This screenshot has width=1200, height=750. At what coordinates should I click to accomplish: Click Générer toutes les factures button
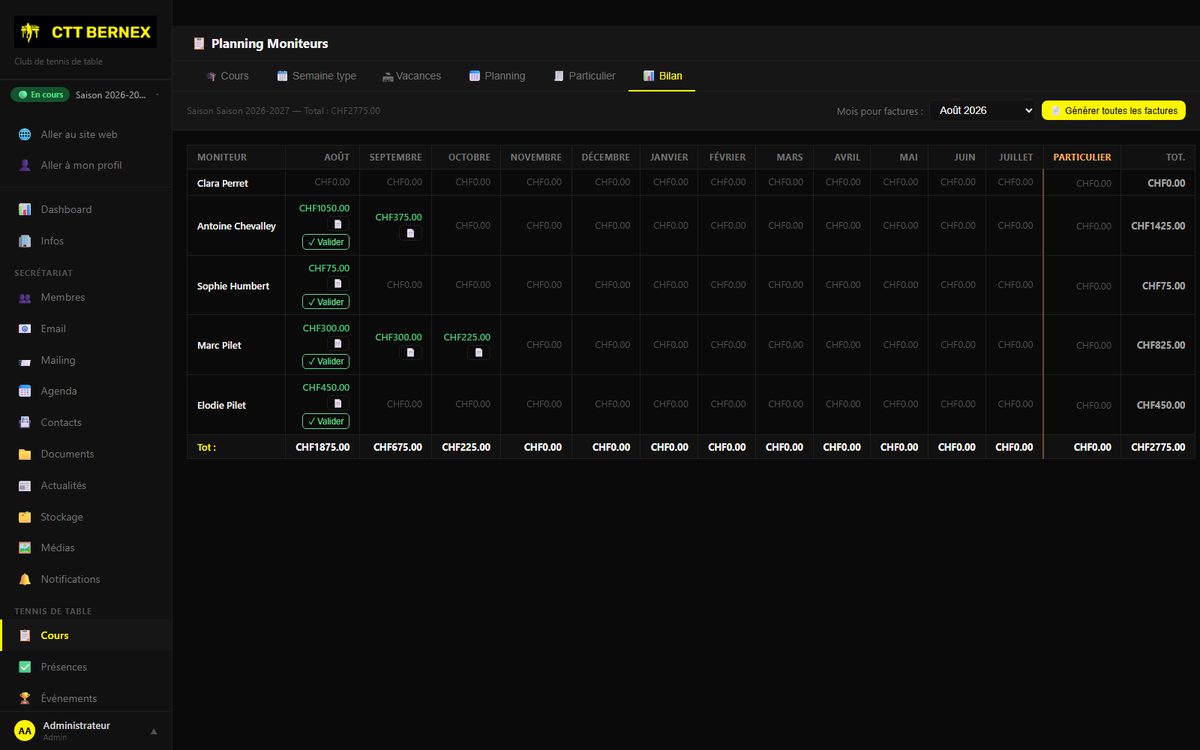click(x=1114, y=110)
